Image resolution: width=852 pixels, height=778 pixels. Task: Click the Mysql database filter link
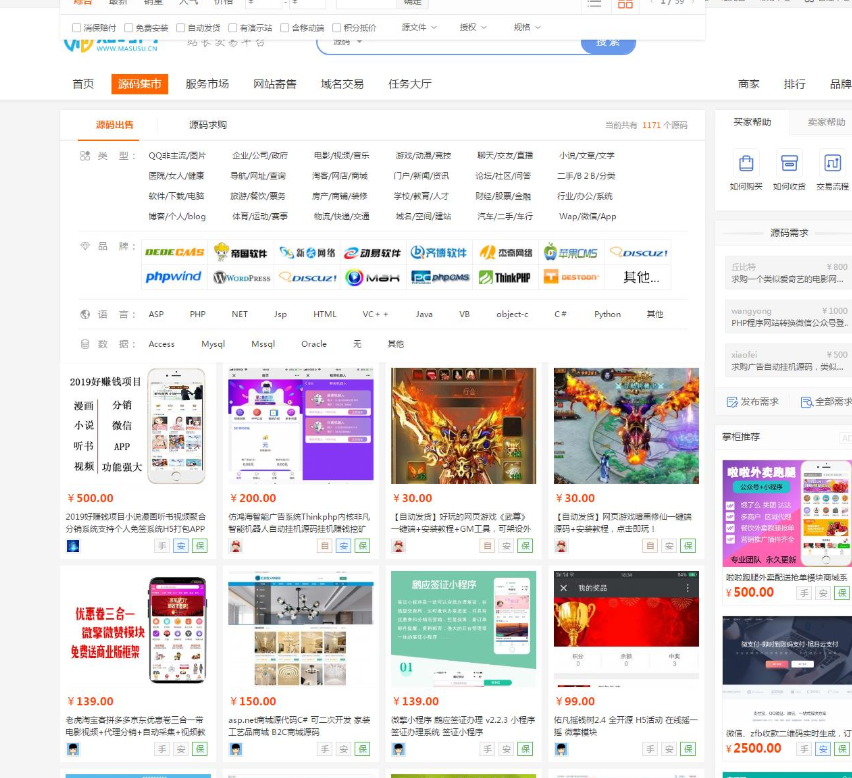point(213,344)
